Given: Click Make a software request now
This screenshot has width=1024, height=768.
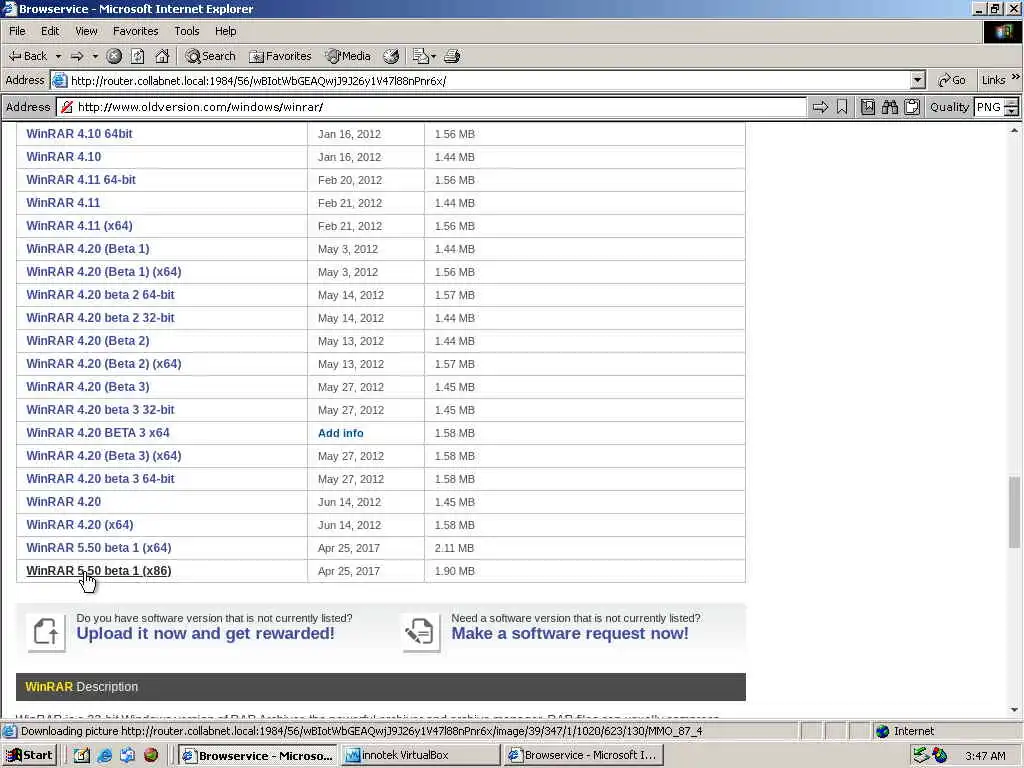Looking at the screenshot, I should [569, 633].
